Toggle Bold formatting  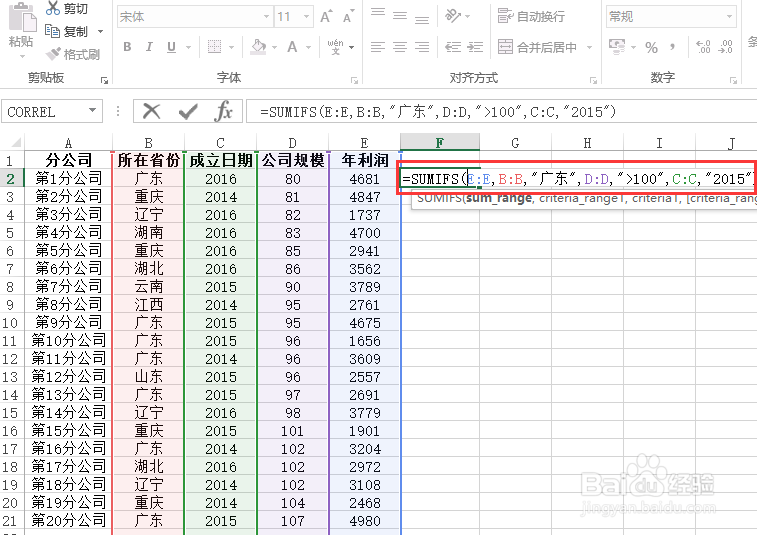click(x=127, y=47)
